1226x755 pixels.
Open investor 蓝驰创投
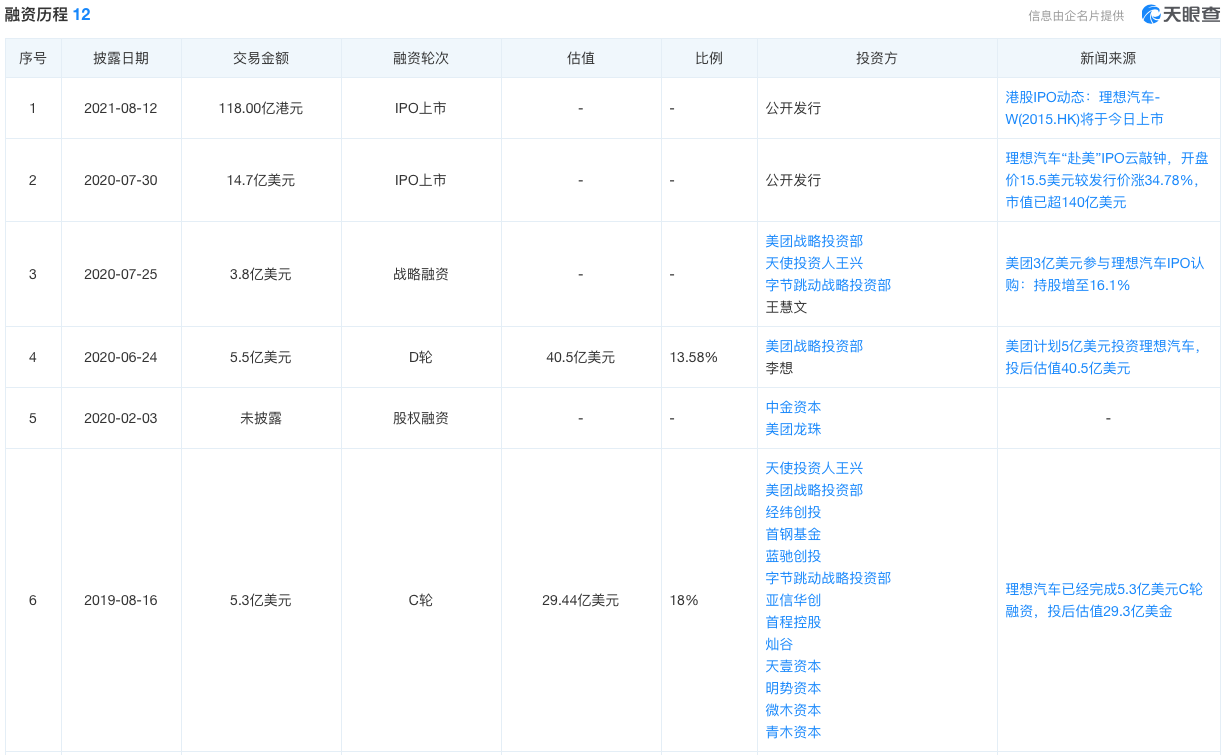(x=793, y=556)
